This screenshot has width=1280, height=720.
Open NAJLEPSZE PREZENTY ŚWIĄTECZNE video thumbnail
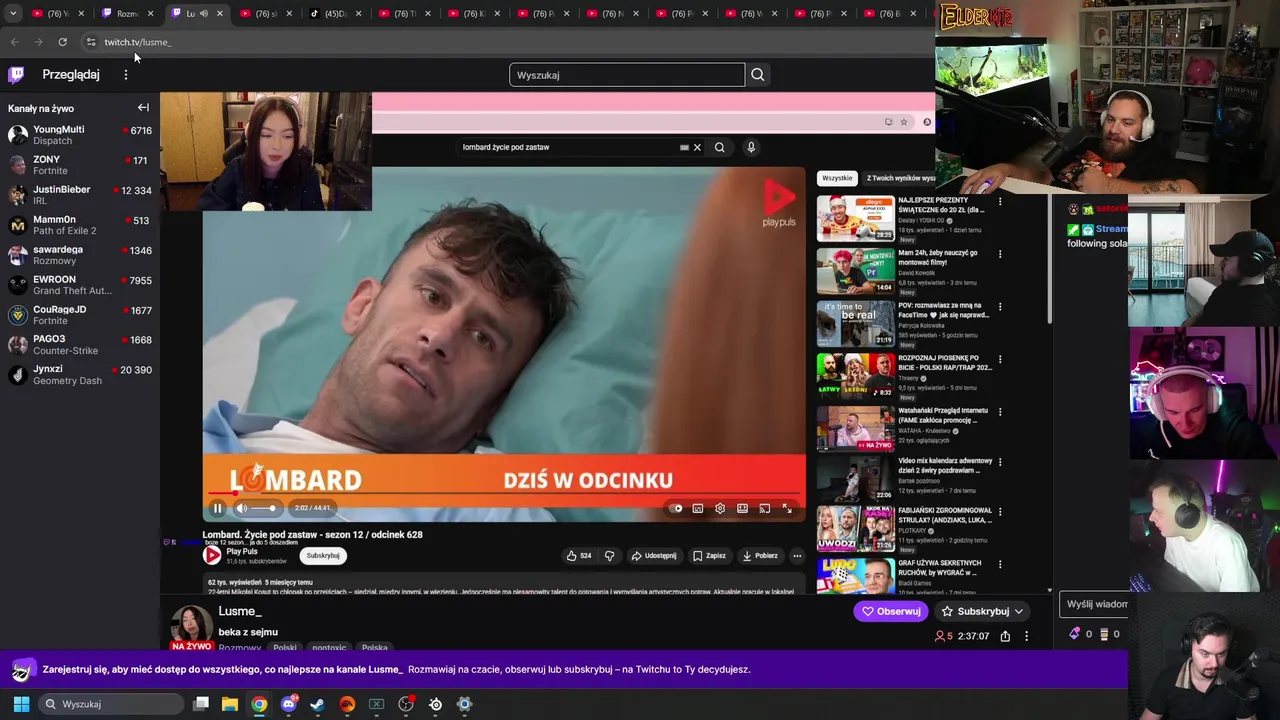pyautogui.click(x=855, y=219)
